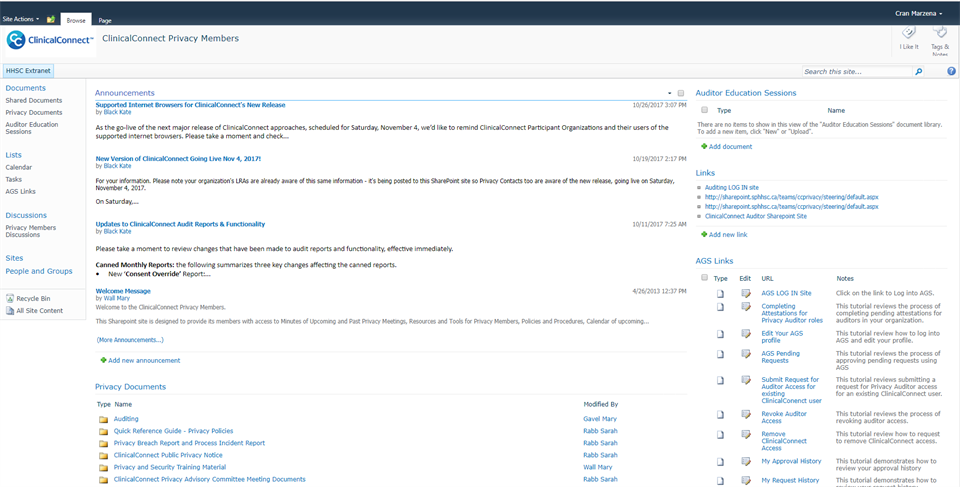Click the All Site Content icon
Image resolution: width=960 pixels, height=487 pixels.
(10, 311)
